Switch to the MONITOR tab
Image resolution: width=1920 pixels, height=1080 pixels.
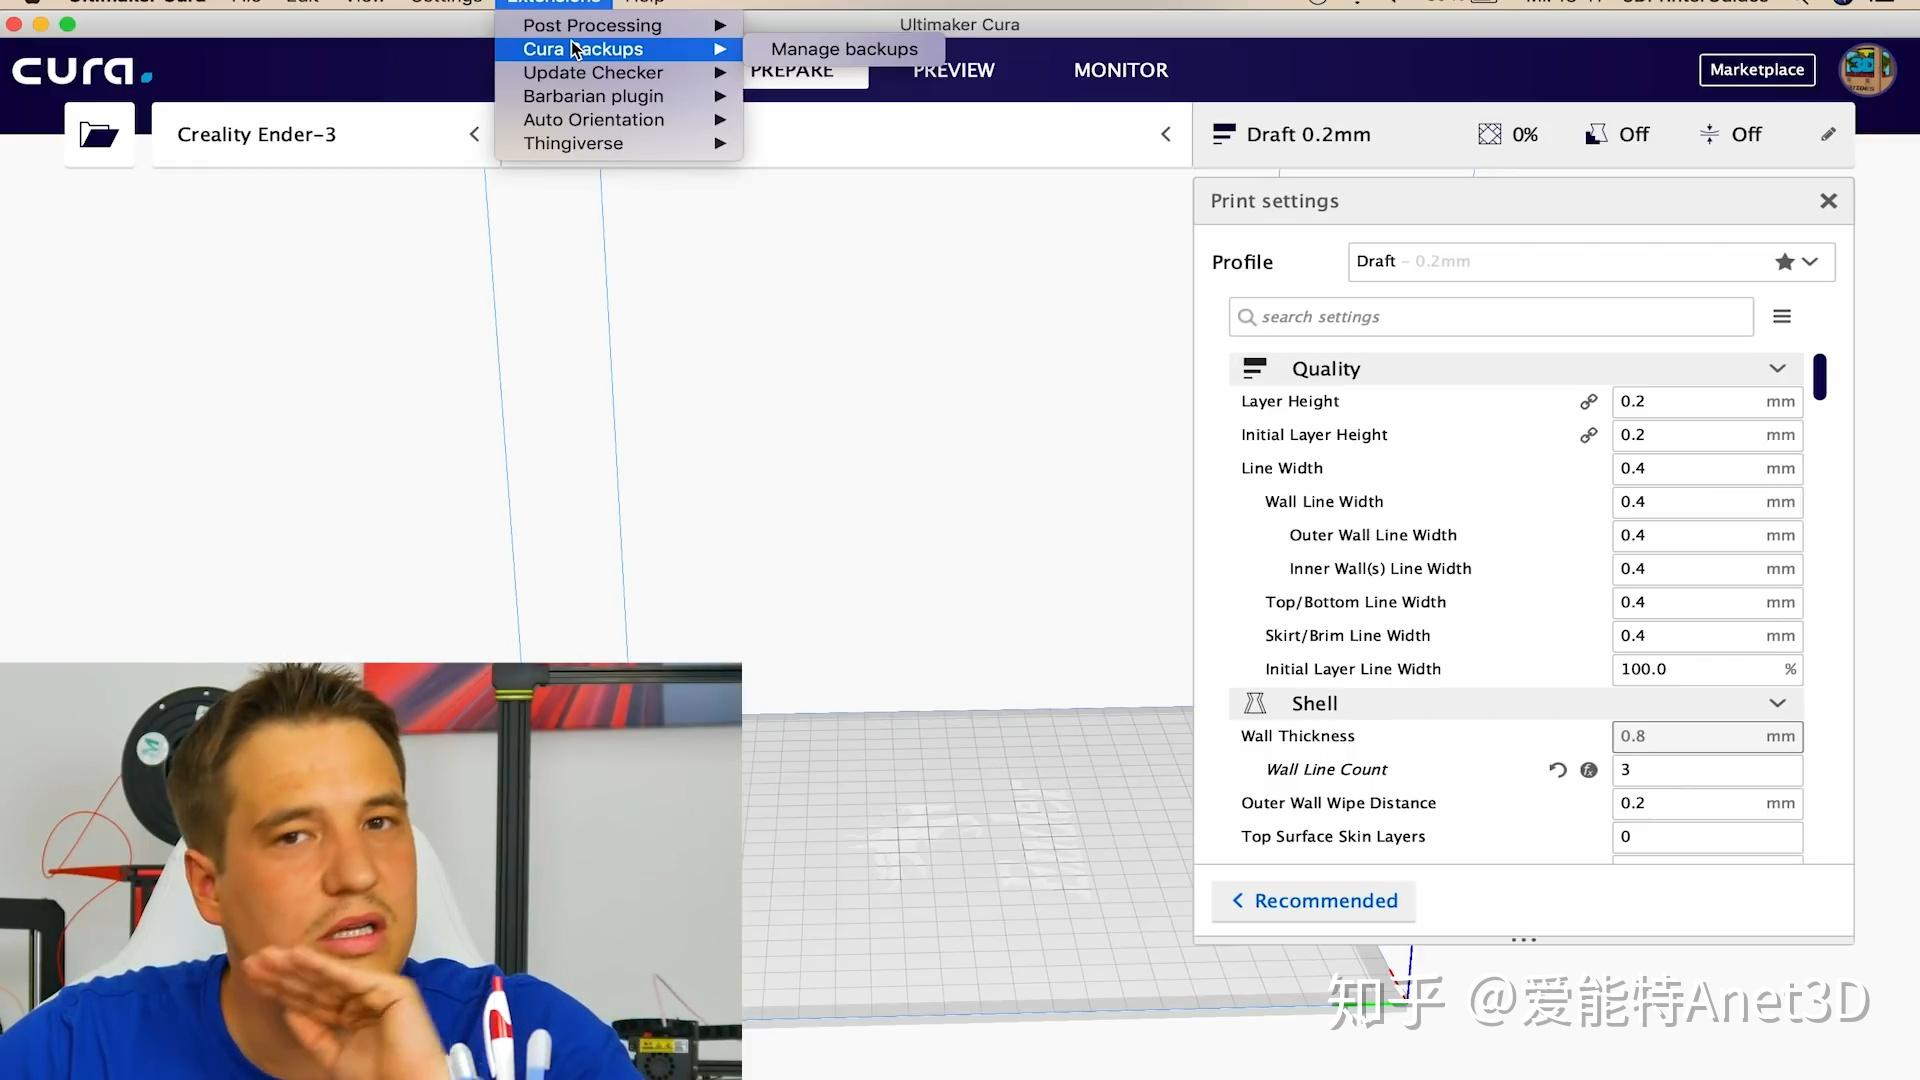(1120, 71)
